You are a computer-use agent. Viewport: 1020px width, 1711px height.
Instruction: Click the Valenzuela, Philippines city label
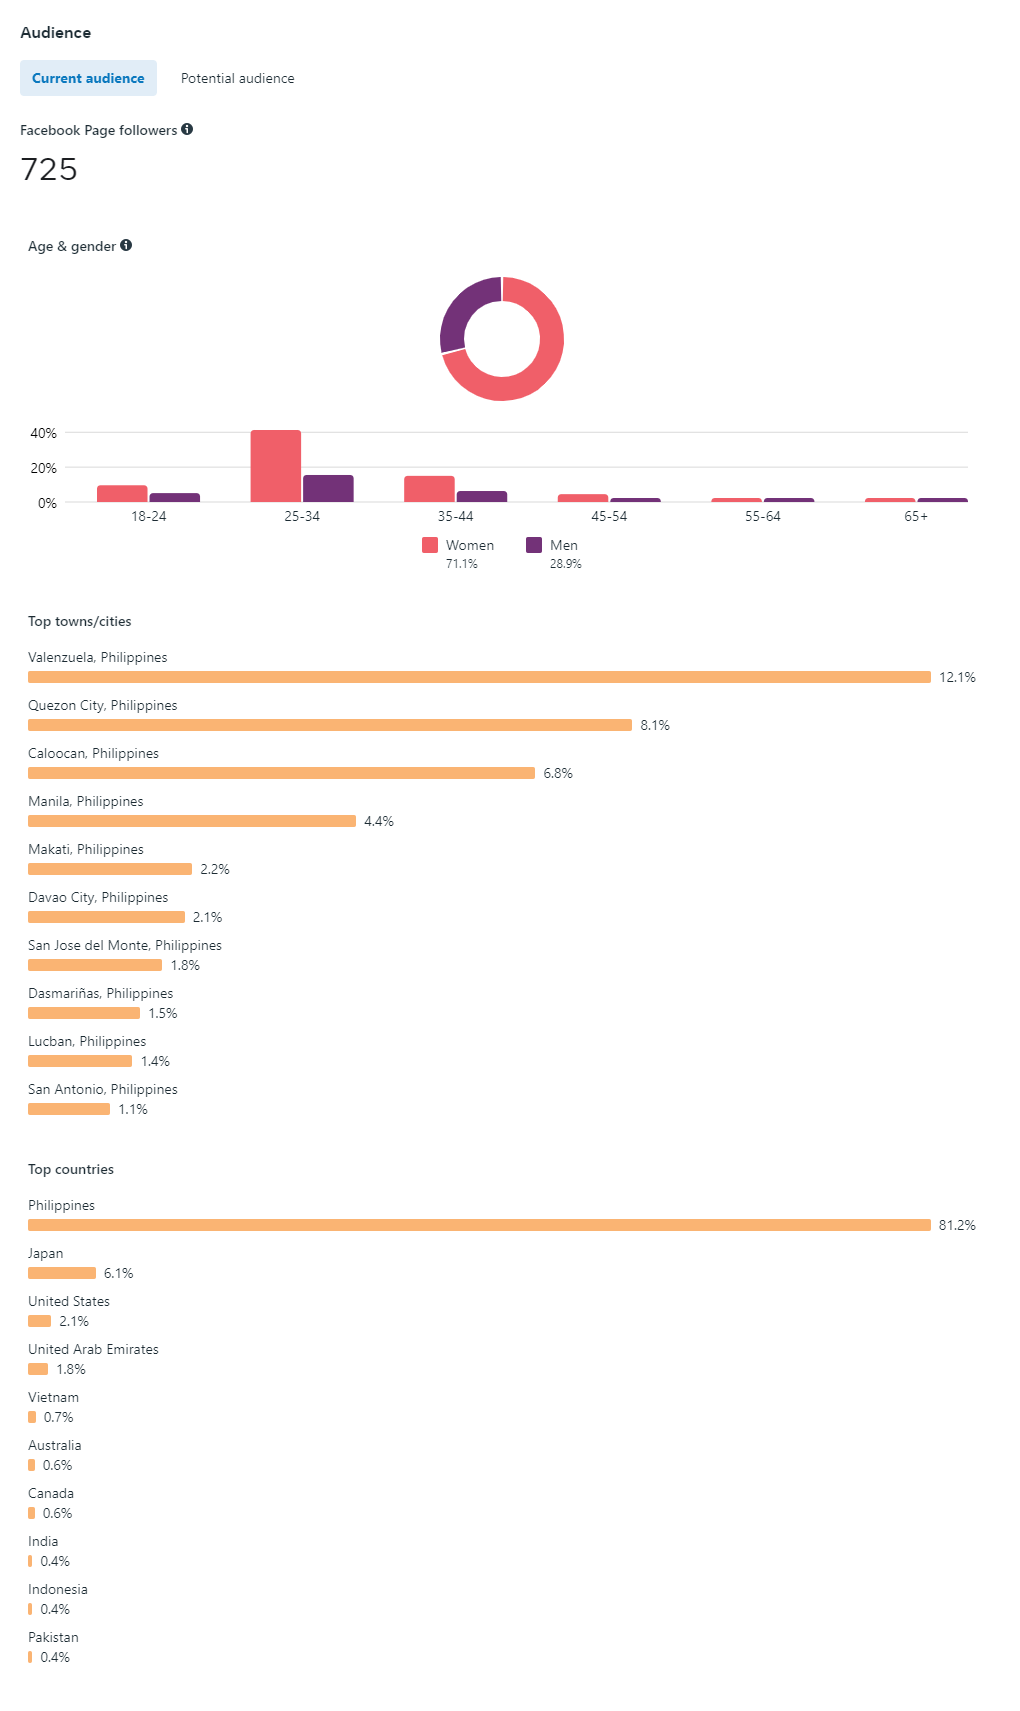tap(97, 657)
